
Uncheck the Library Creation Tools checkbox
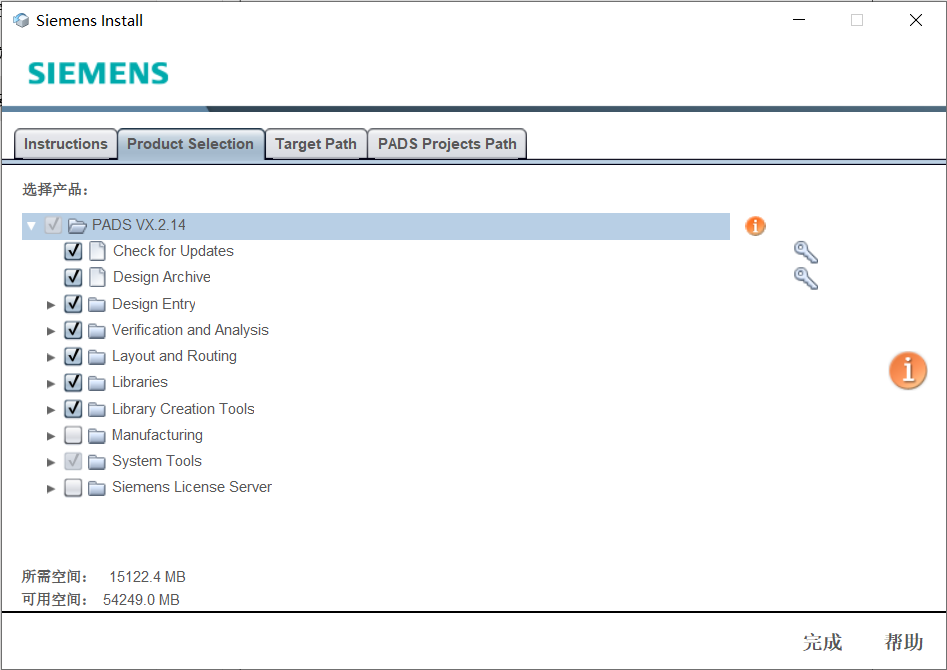73,408
